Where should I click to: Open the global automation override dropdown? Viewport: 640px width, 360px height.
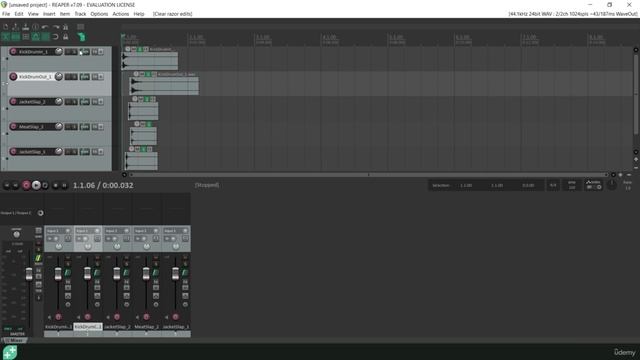click(593, 185)
